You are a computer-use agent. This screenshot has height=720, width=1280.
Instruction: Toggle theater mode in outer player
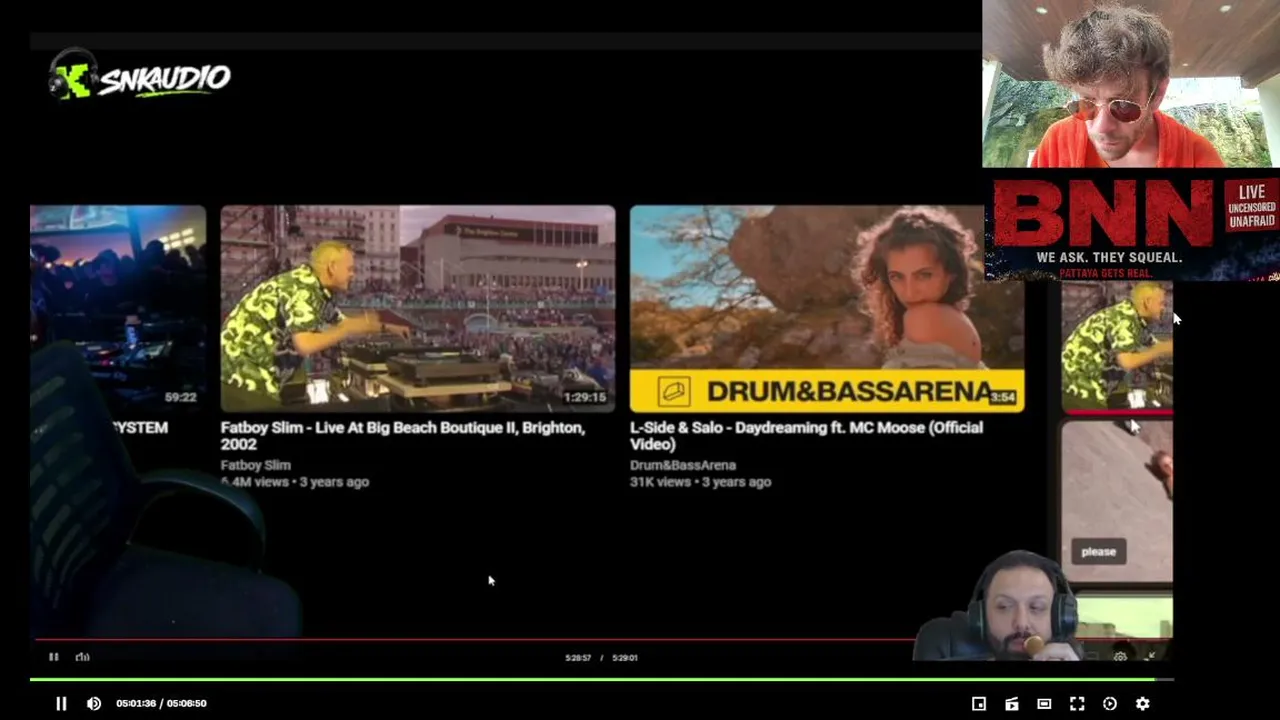coord(1044,703)
